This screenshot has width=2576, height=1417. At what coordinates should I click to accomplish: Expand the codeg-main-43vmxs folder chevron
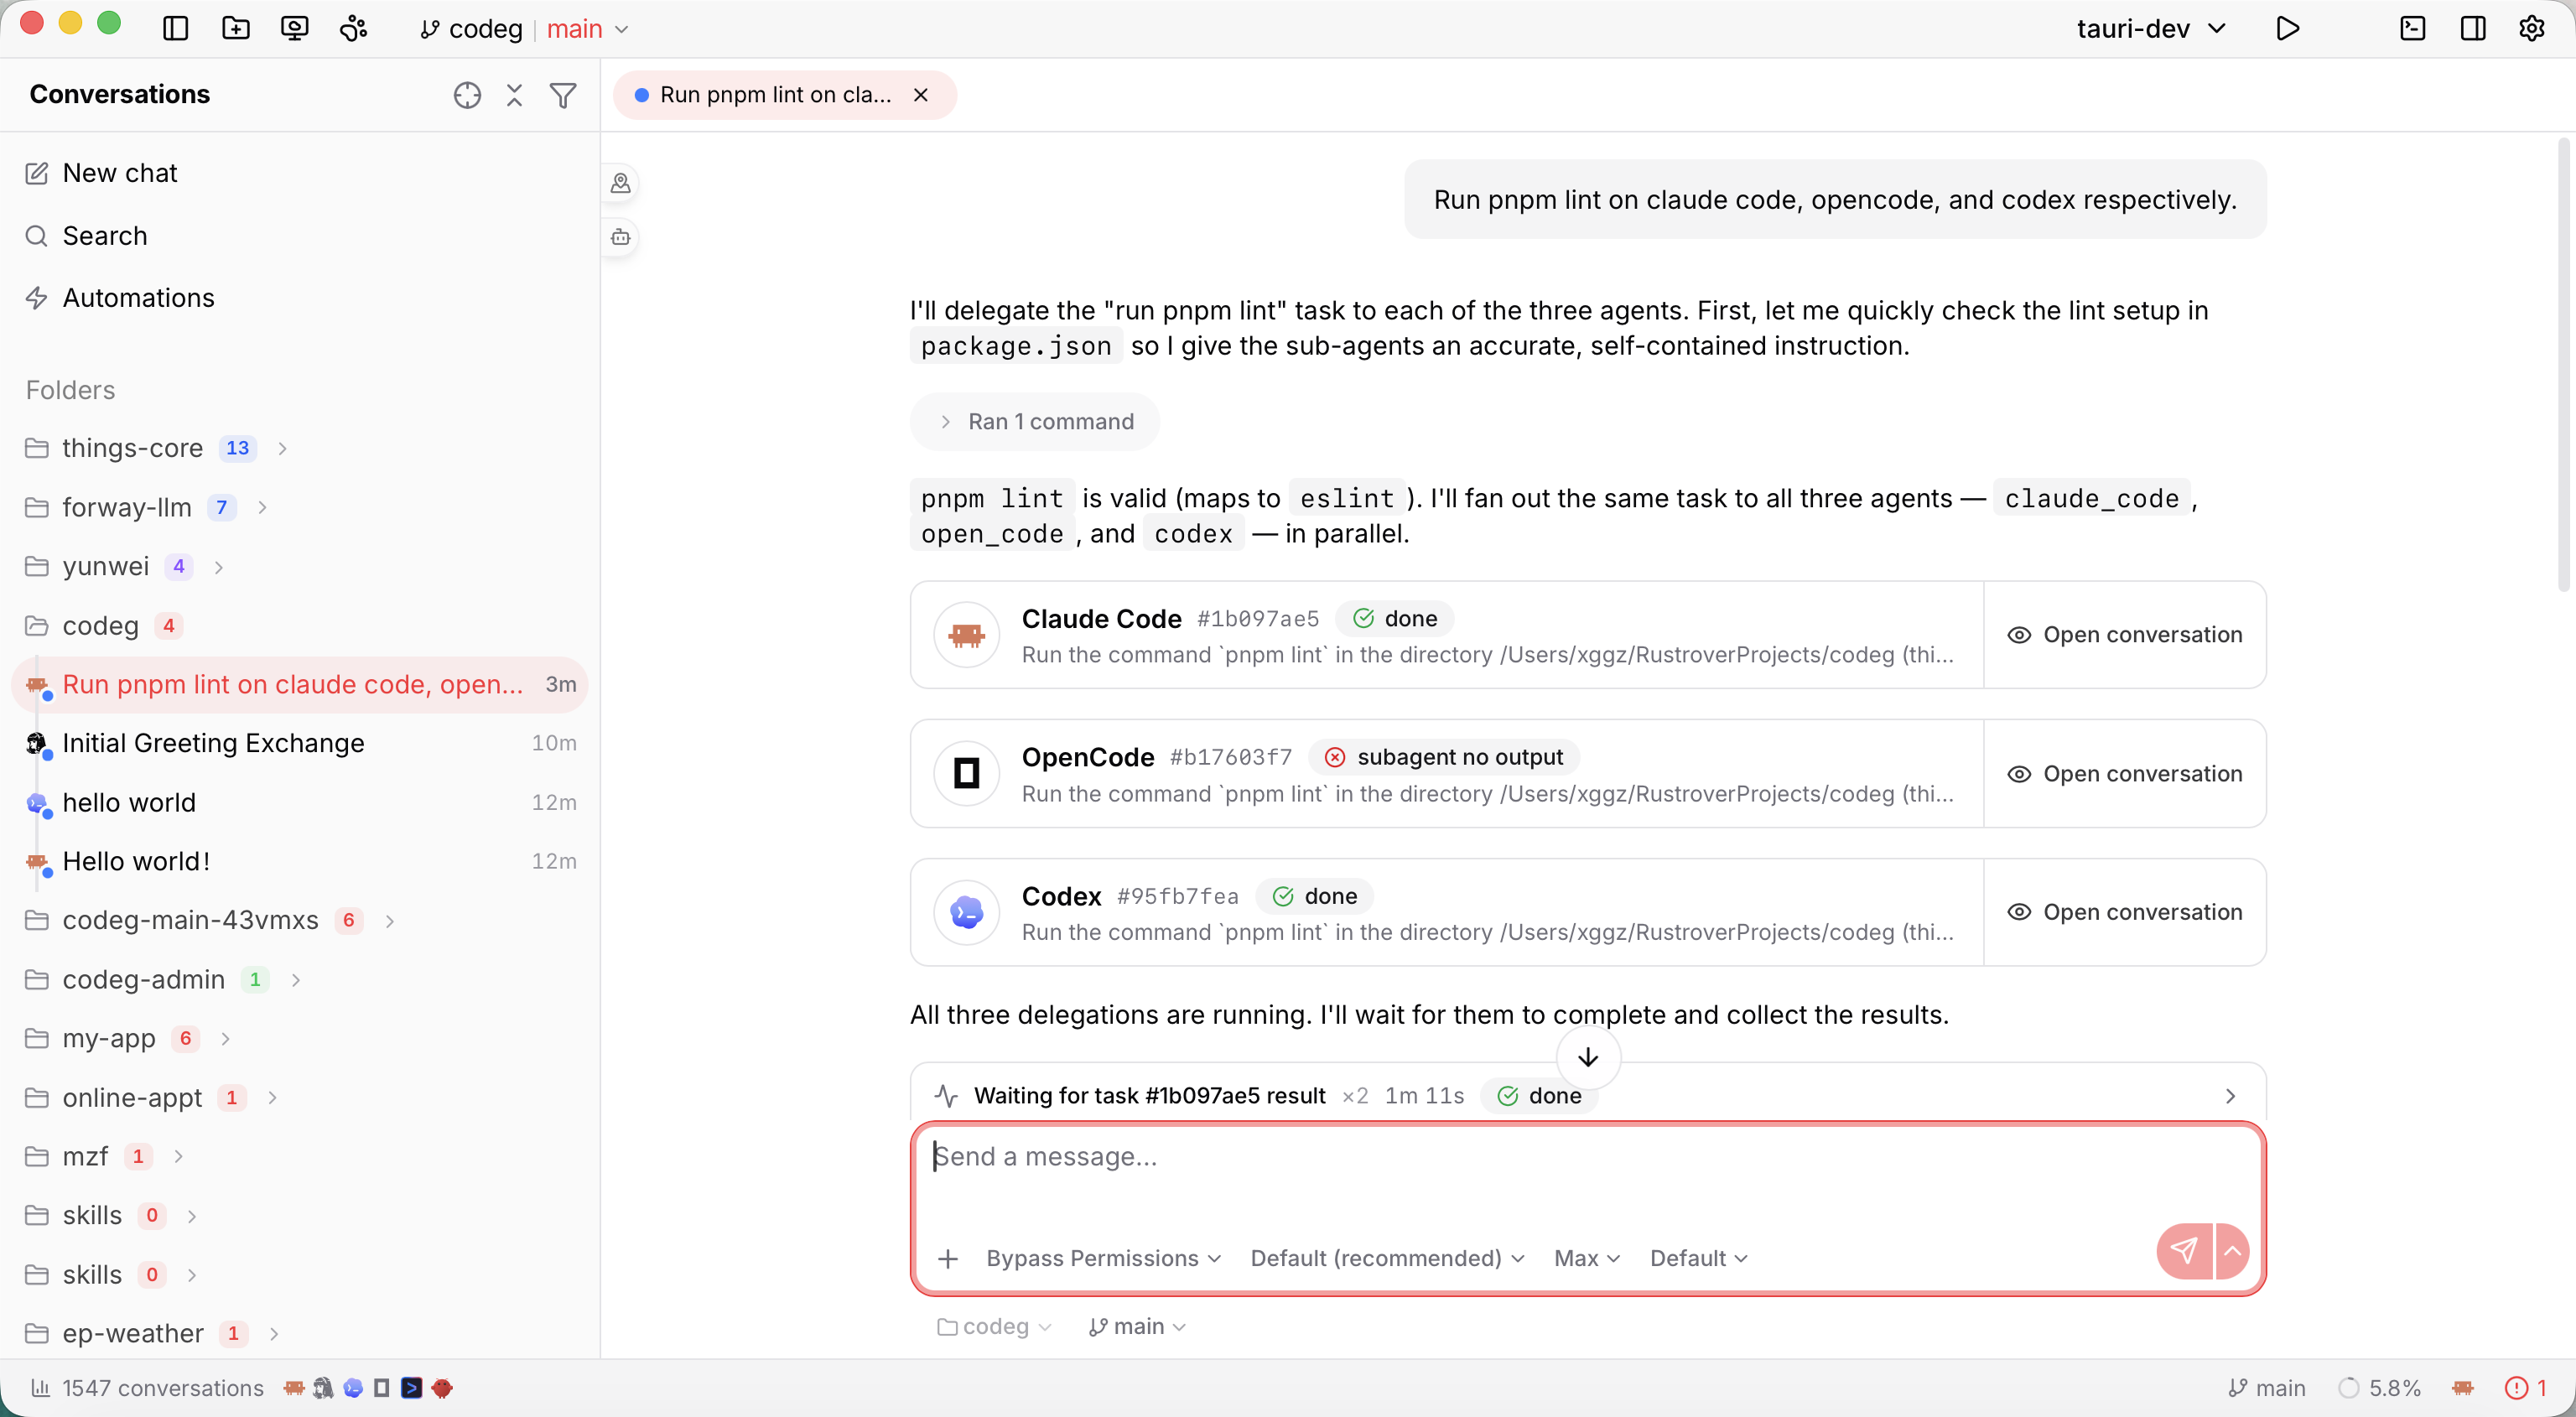click(x=390, y=921)
